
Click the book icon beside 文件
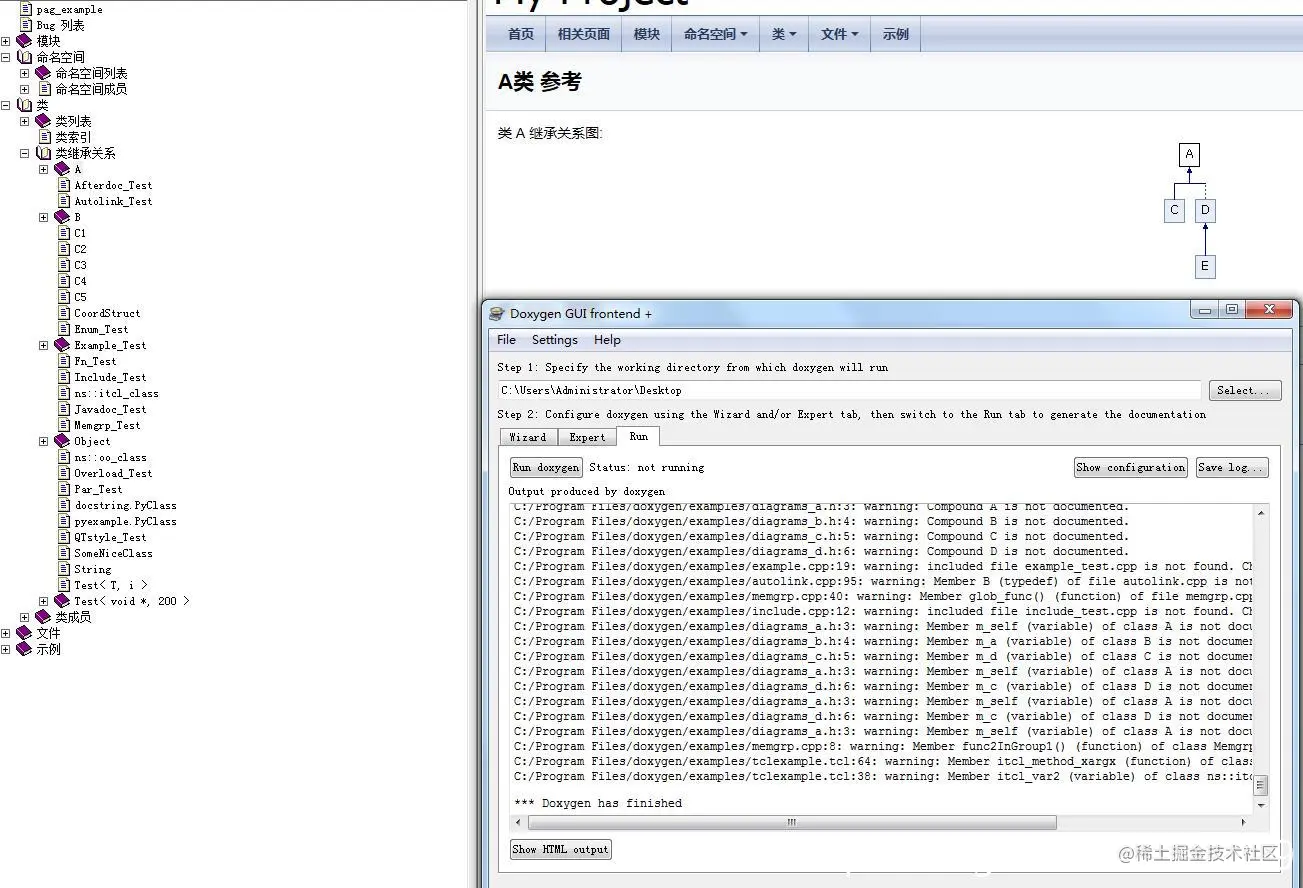click(x=25, y=633)
